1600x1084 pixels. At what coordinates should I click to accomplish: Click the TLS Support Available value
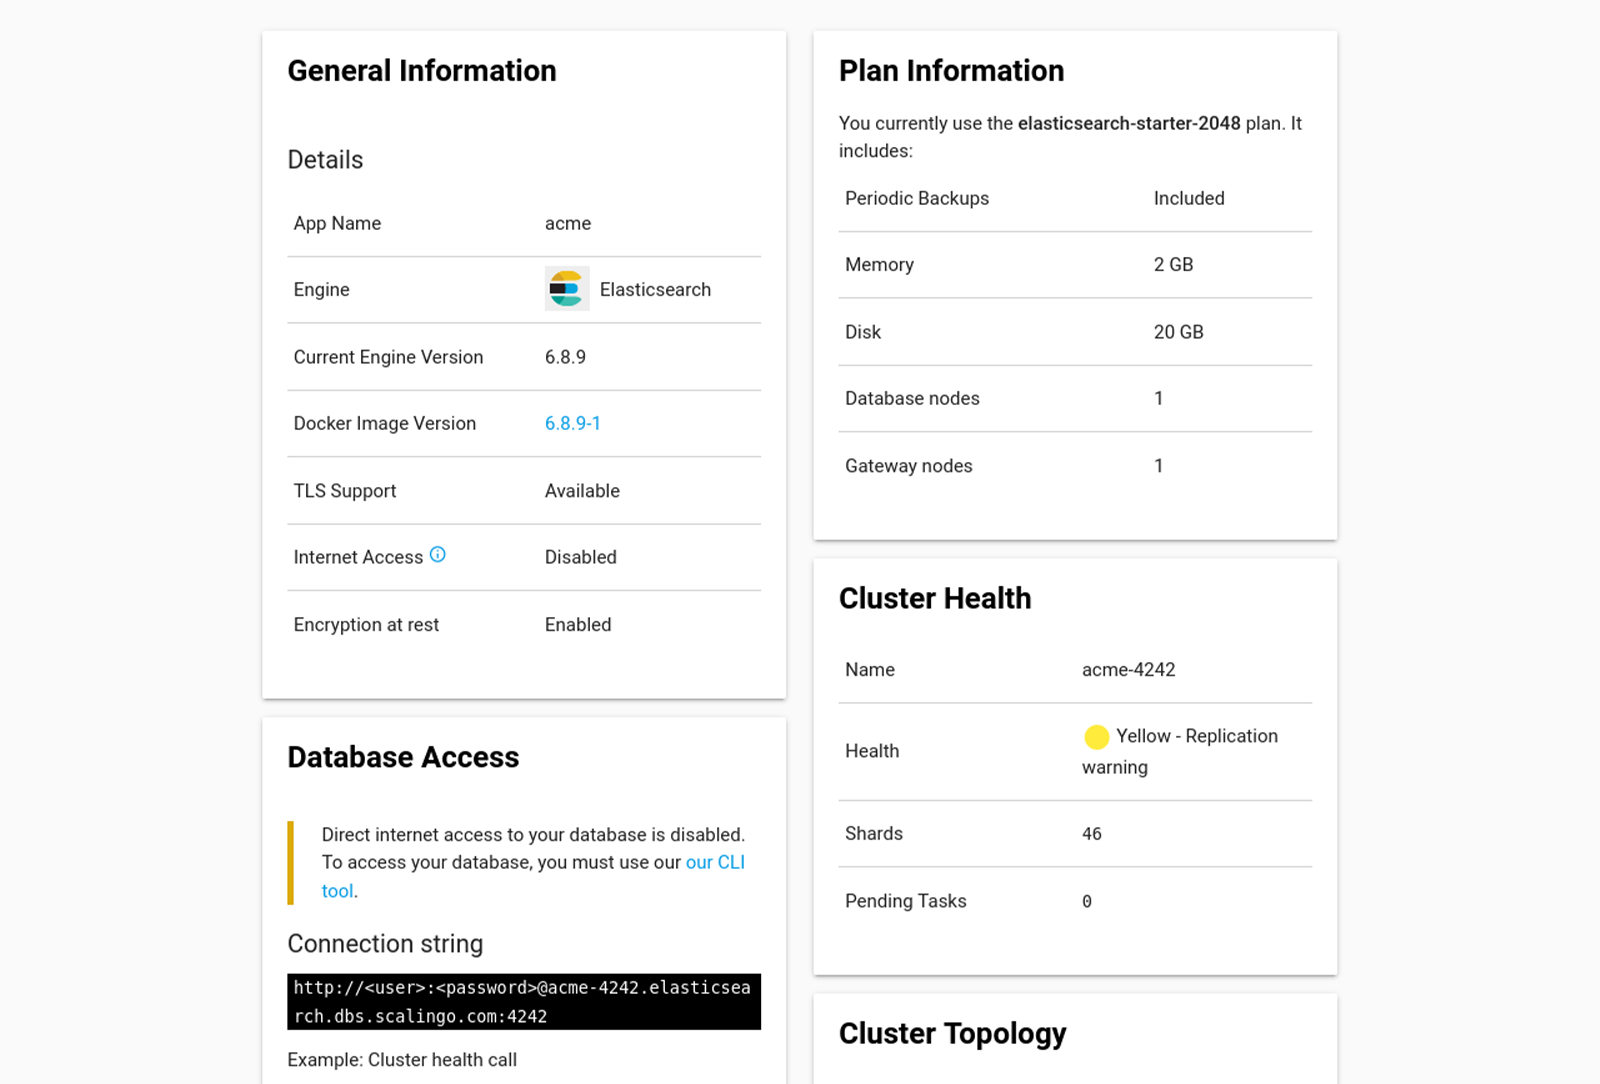tap(581, 491)
